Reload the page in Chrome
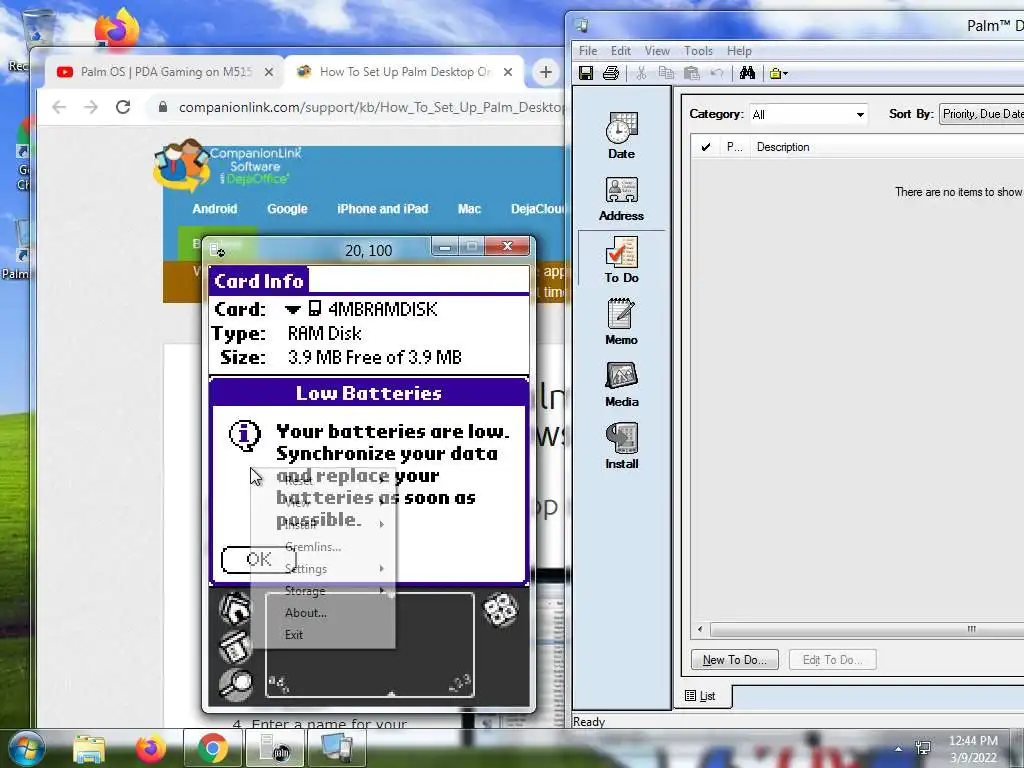Screen dimensions: 1024x768 click(x=123, y=107)
